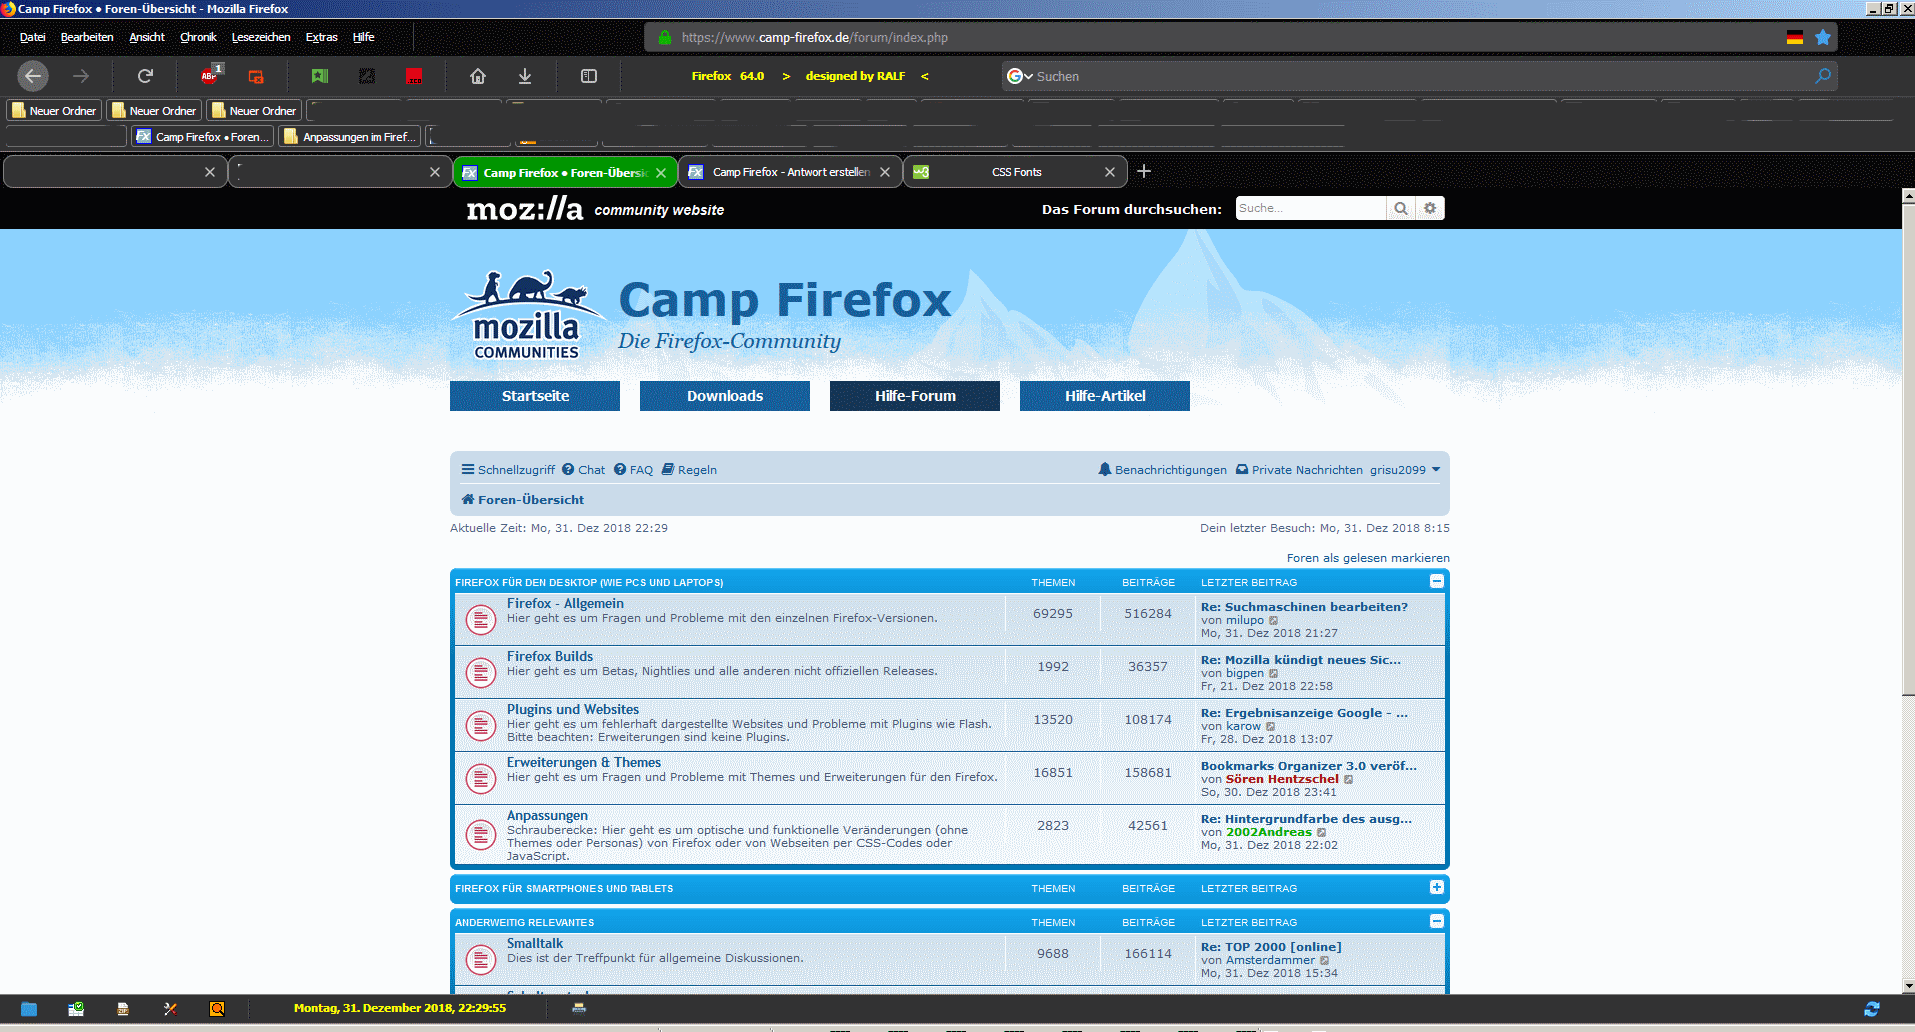The width and height of the screenshot is (1915, 1032).
Task: Click Foren als gelesen markieren link
Action: (x=1368, y=558)
